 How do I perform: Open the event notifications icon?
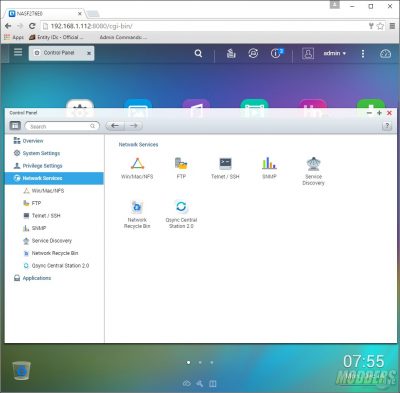tap(276, 53)
